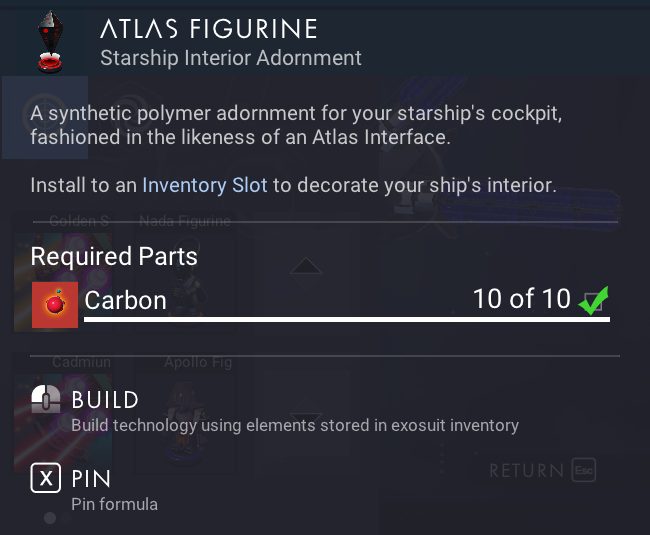
Task: Click the 10 of 10 quantity text
Action: click(x=521, y=298)
